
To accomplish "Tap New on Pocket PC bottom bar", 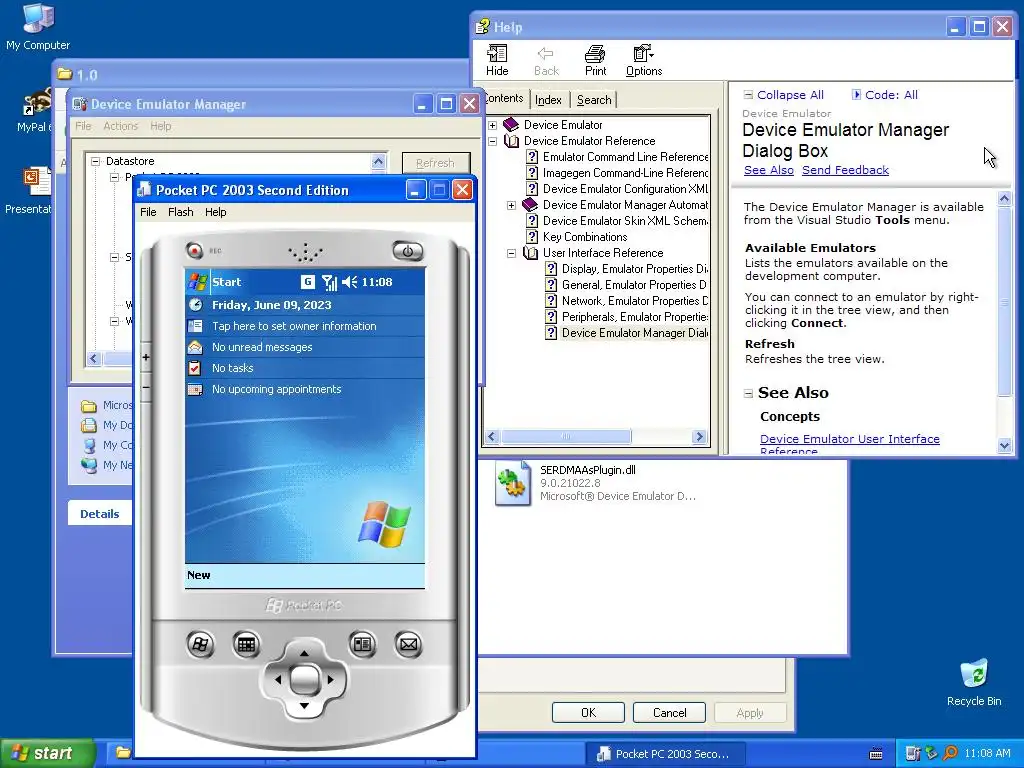I will [x=199, y=575].
